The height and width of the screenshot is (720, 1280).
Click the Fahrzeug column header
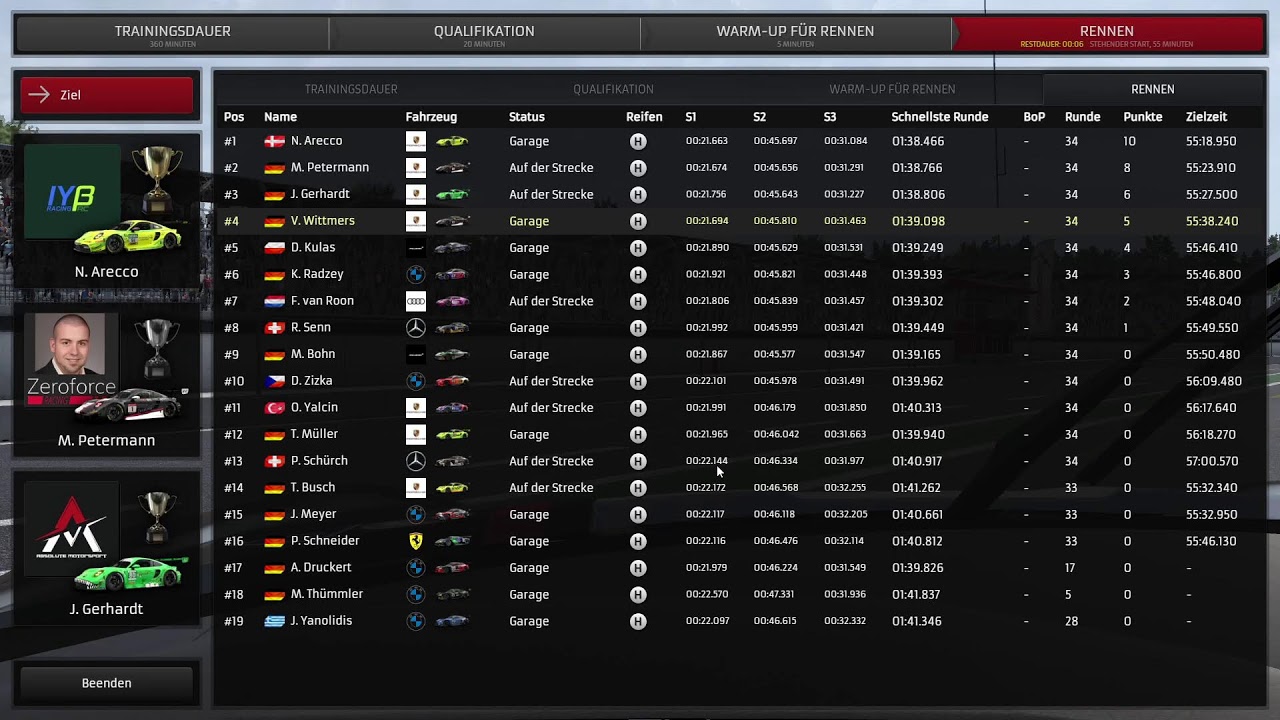pos(431,117)
